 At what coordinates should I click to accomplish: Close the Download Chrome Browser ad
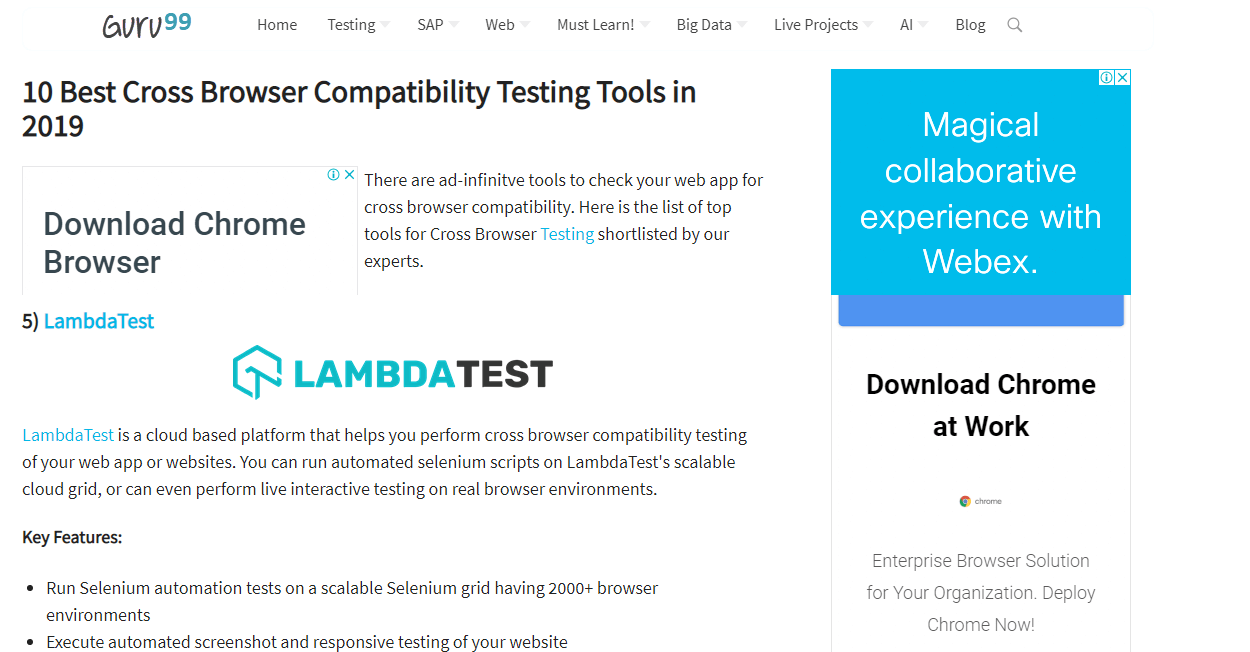tap(349, 174)
